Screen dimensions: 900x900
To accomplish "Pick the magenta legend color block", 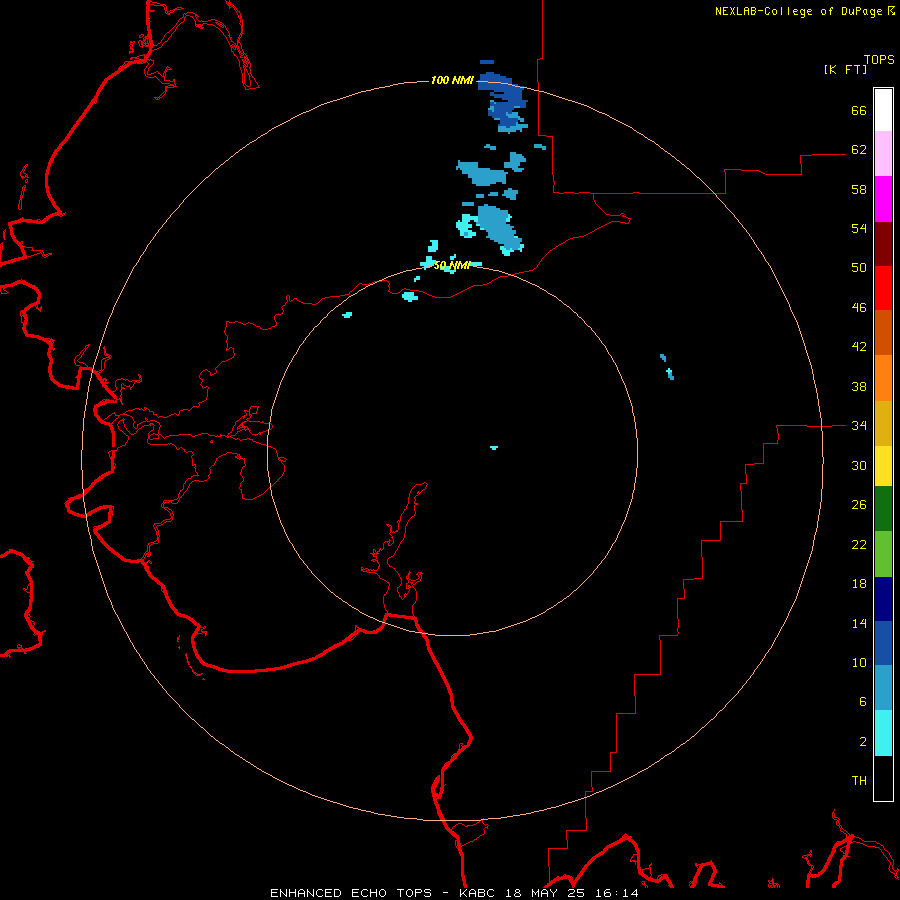I will [883, 199].
